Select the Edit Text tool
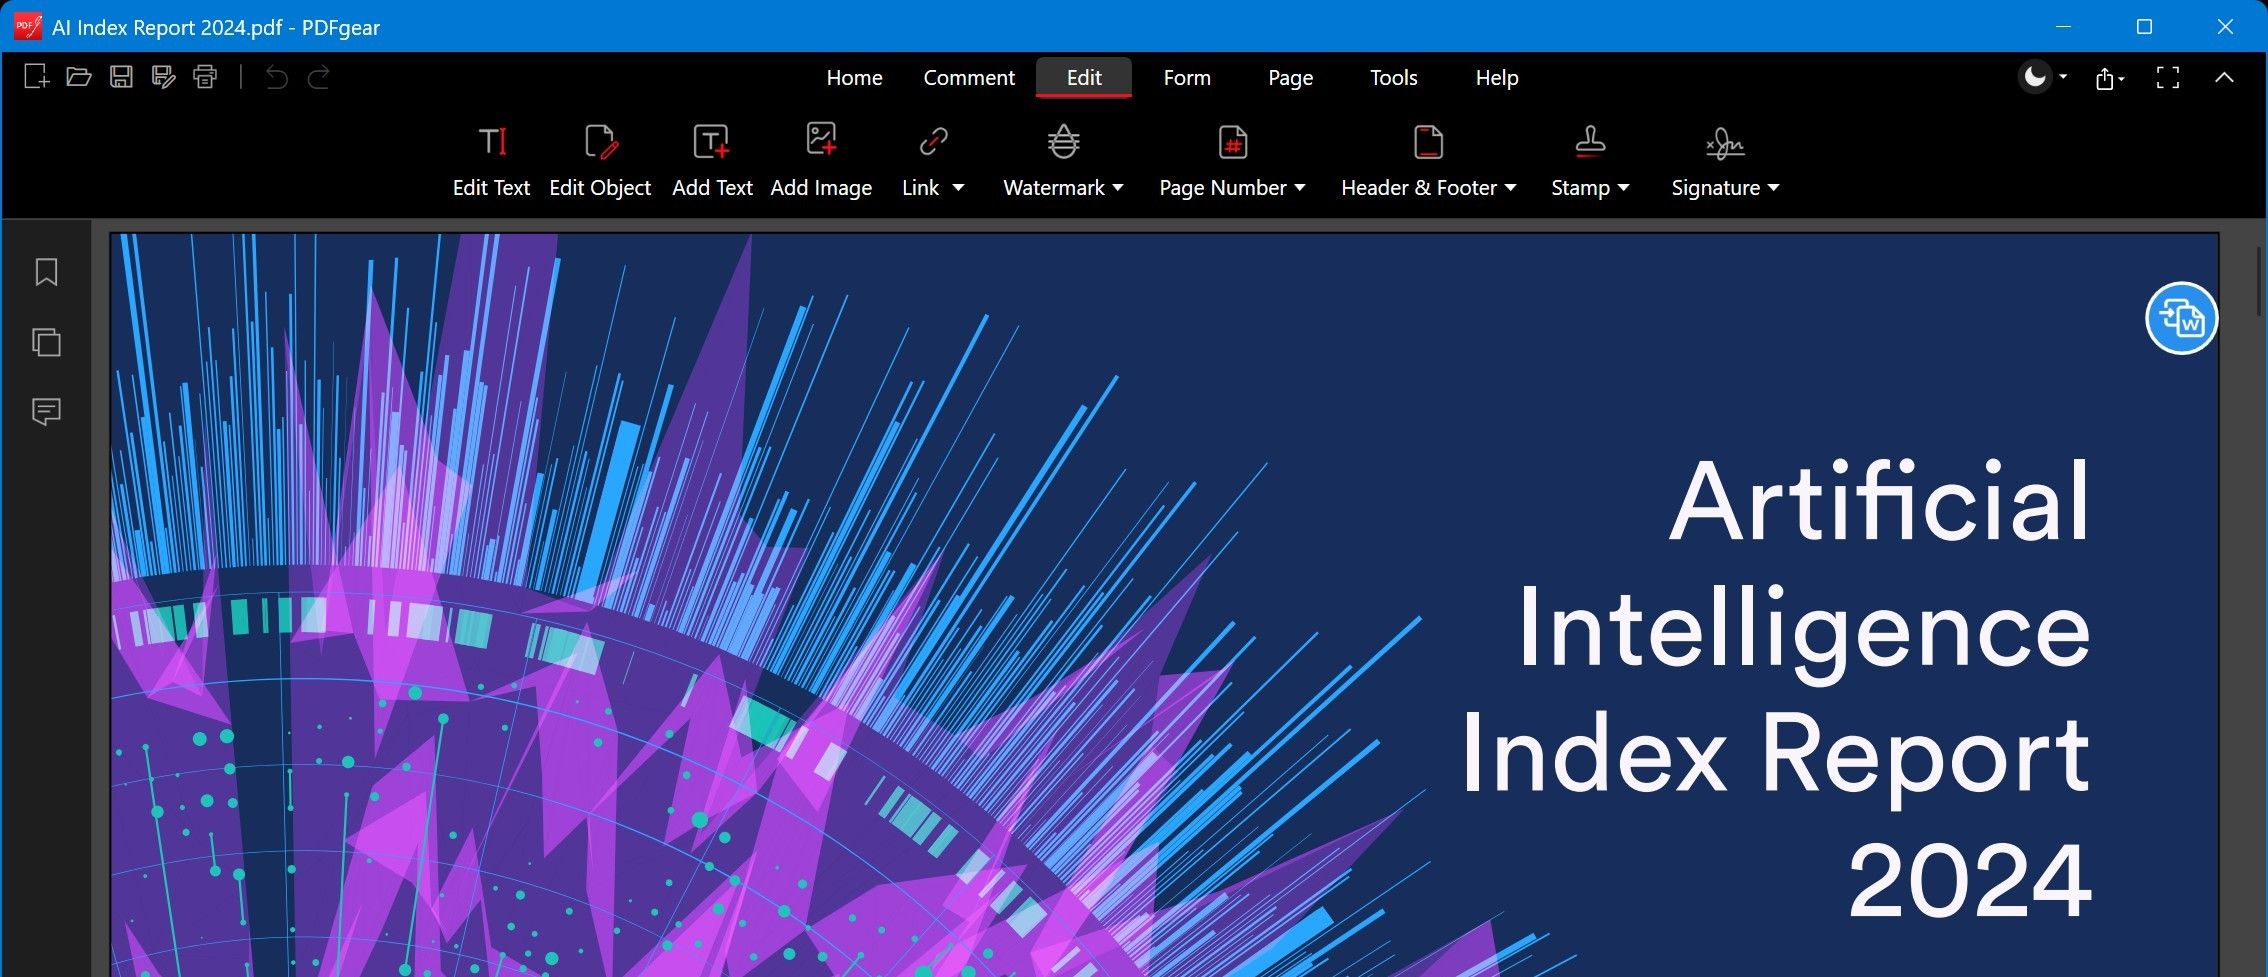 click(491, 160)
